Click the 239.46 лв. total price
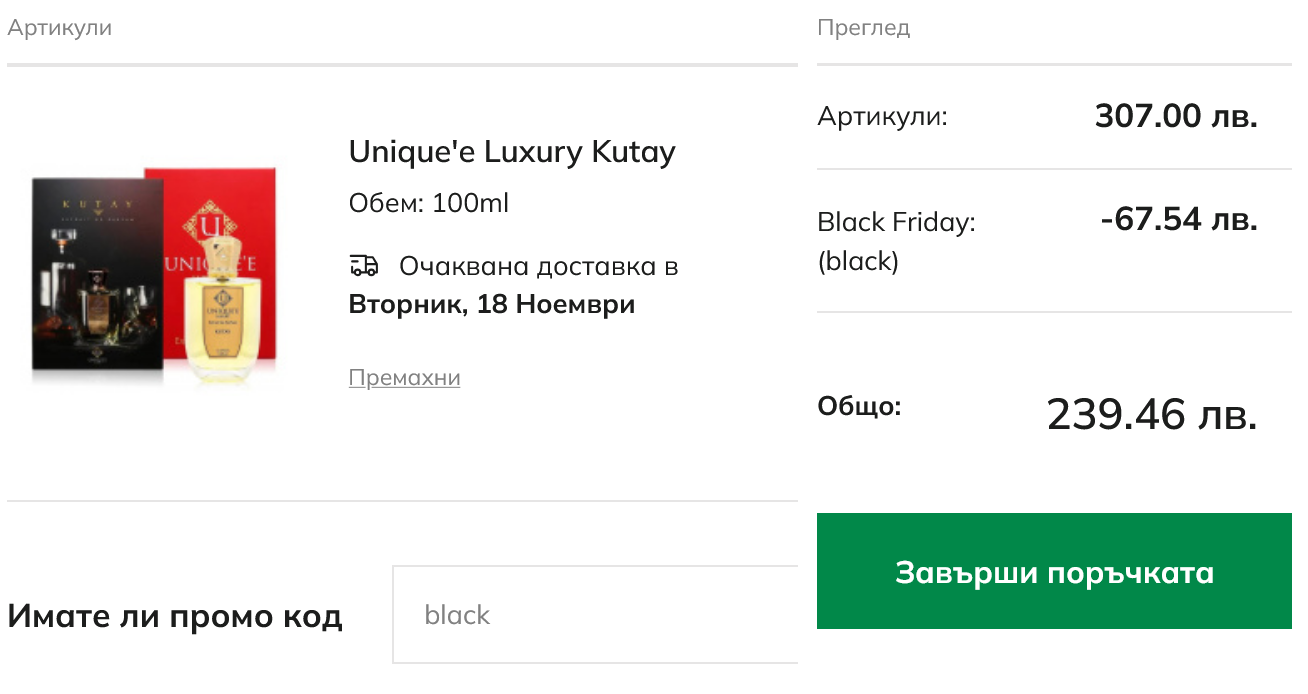The height and width of the screenshot is (694, 1308). click(x=1151, y=414)
